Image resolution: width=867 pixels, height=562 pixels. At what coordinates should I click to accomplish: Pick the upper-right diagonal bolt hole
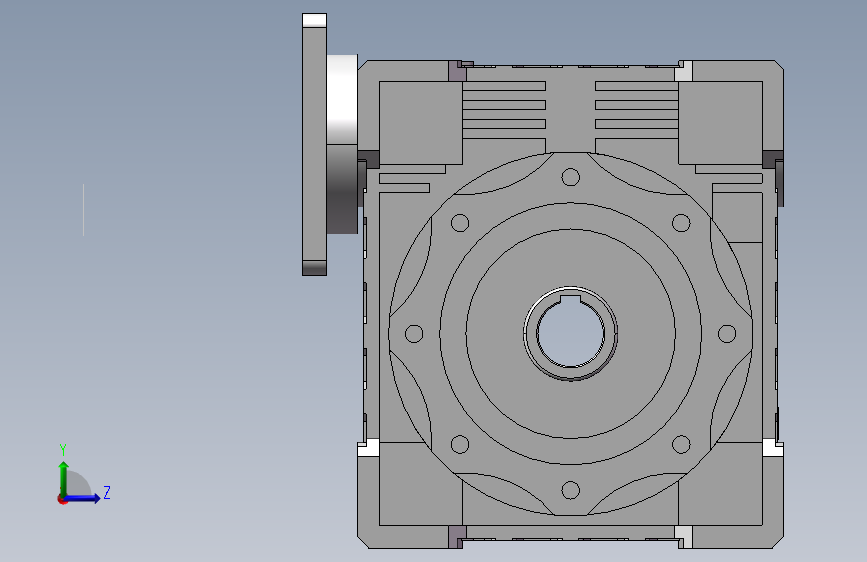coord(681,223)
